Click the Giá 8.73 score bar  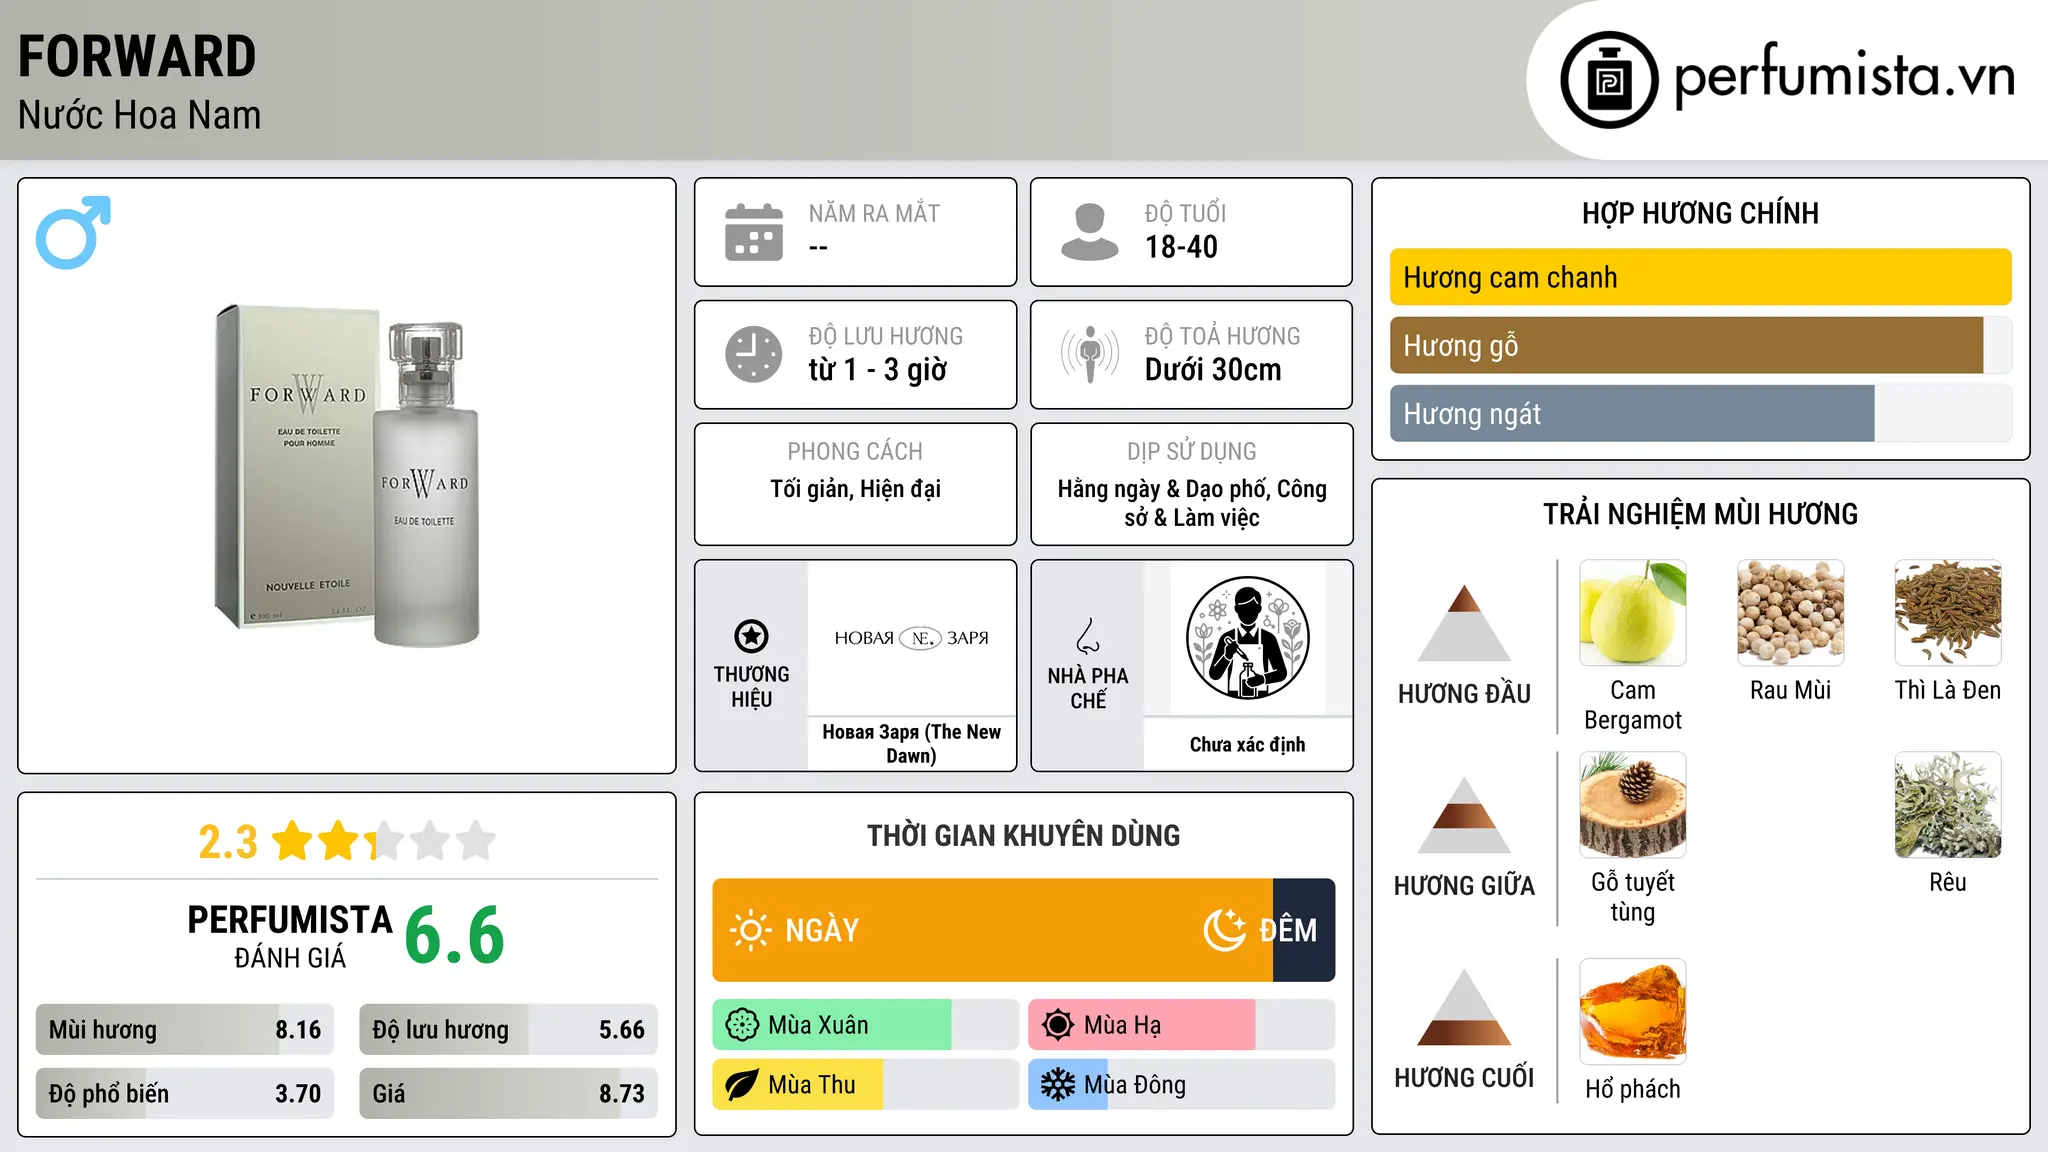508,1094
